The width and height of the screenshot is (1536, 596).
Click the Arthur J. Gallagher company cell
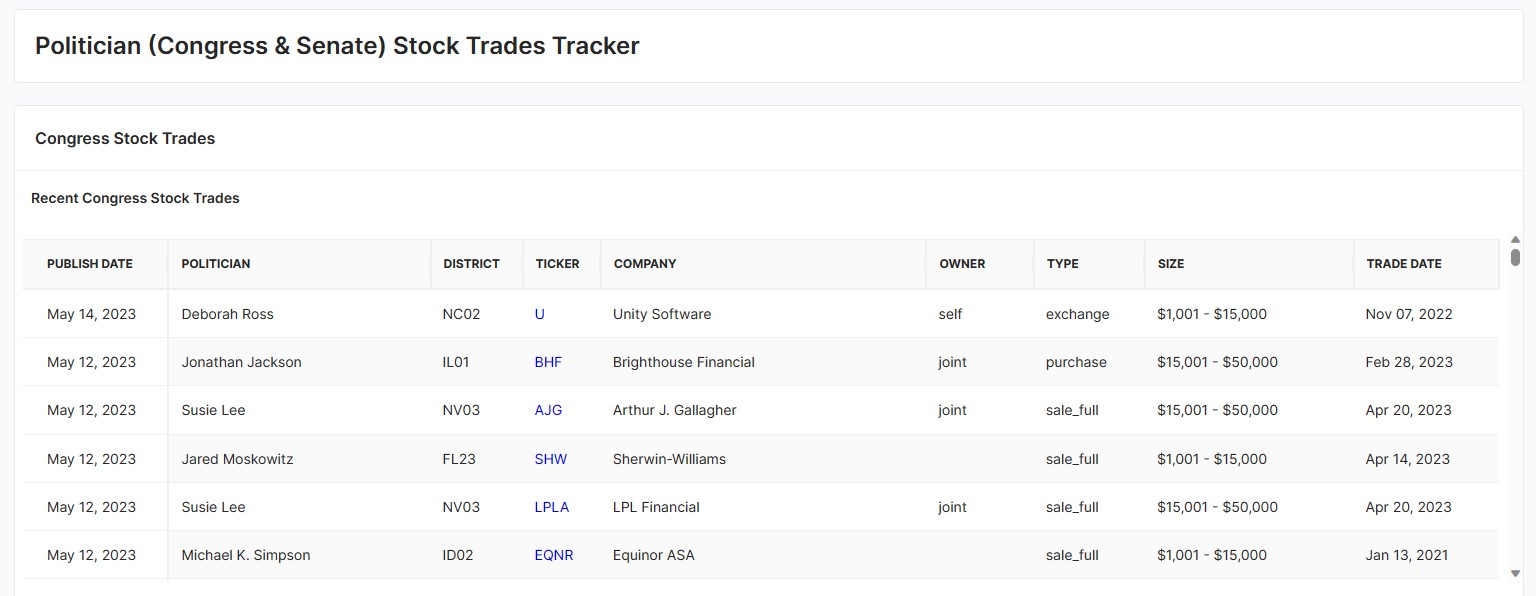click(x=763, y=410)
